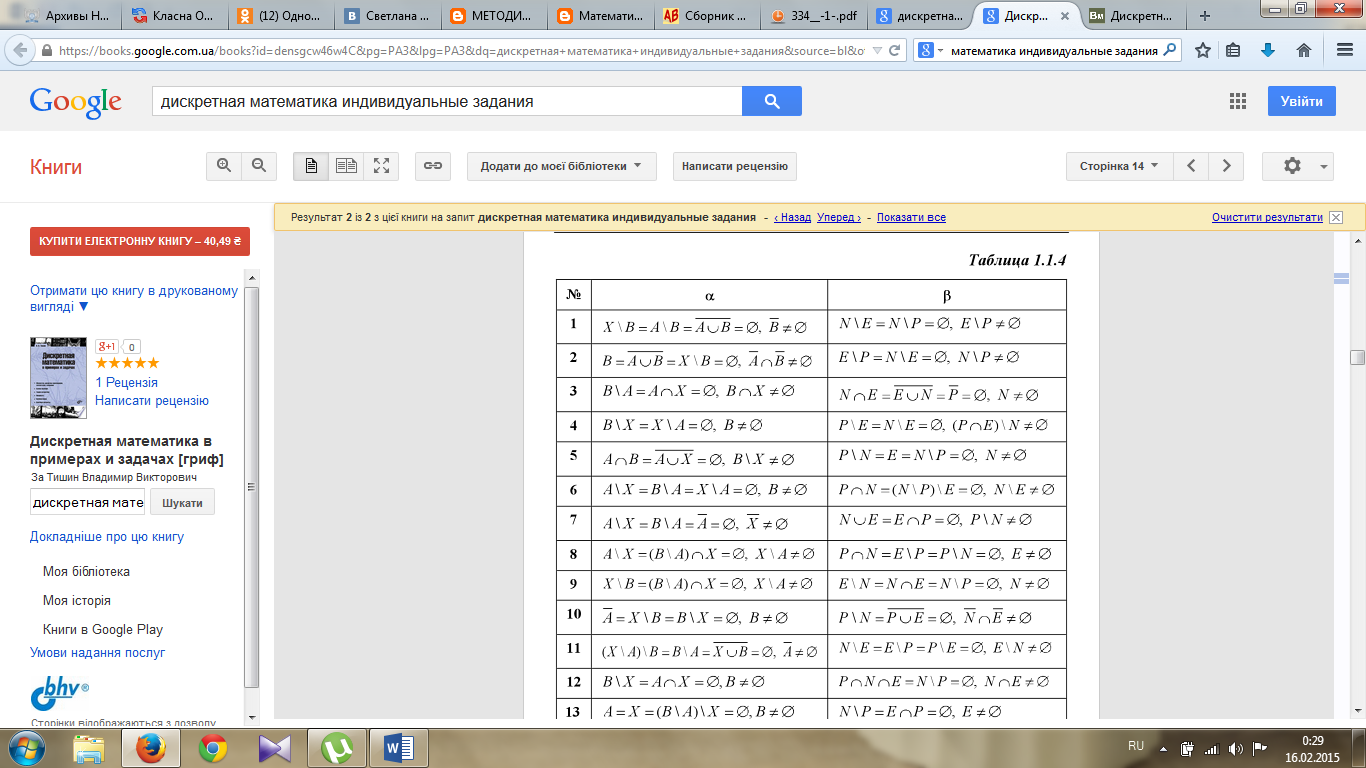Open 'Умови надання послуг' link
Viewport: 1366px width, 768px height.
(x=98, y=652)
